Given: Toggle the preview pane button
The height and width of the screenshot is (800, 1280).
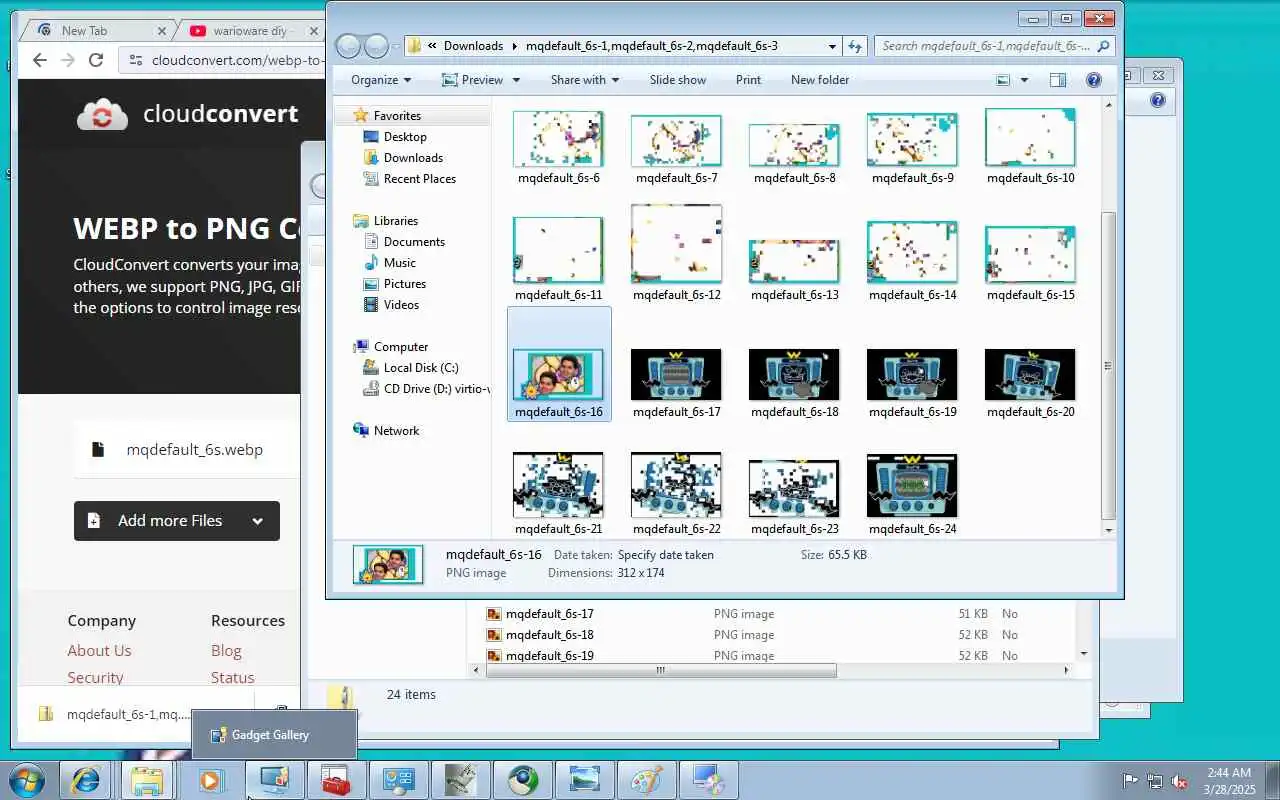Looking at the screenshot, I should (1058, 80).
